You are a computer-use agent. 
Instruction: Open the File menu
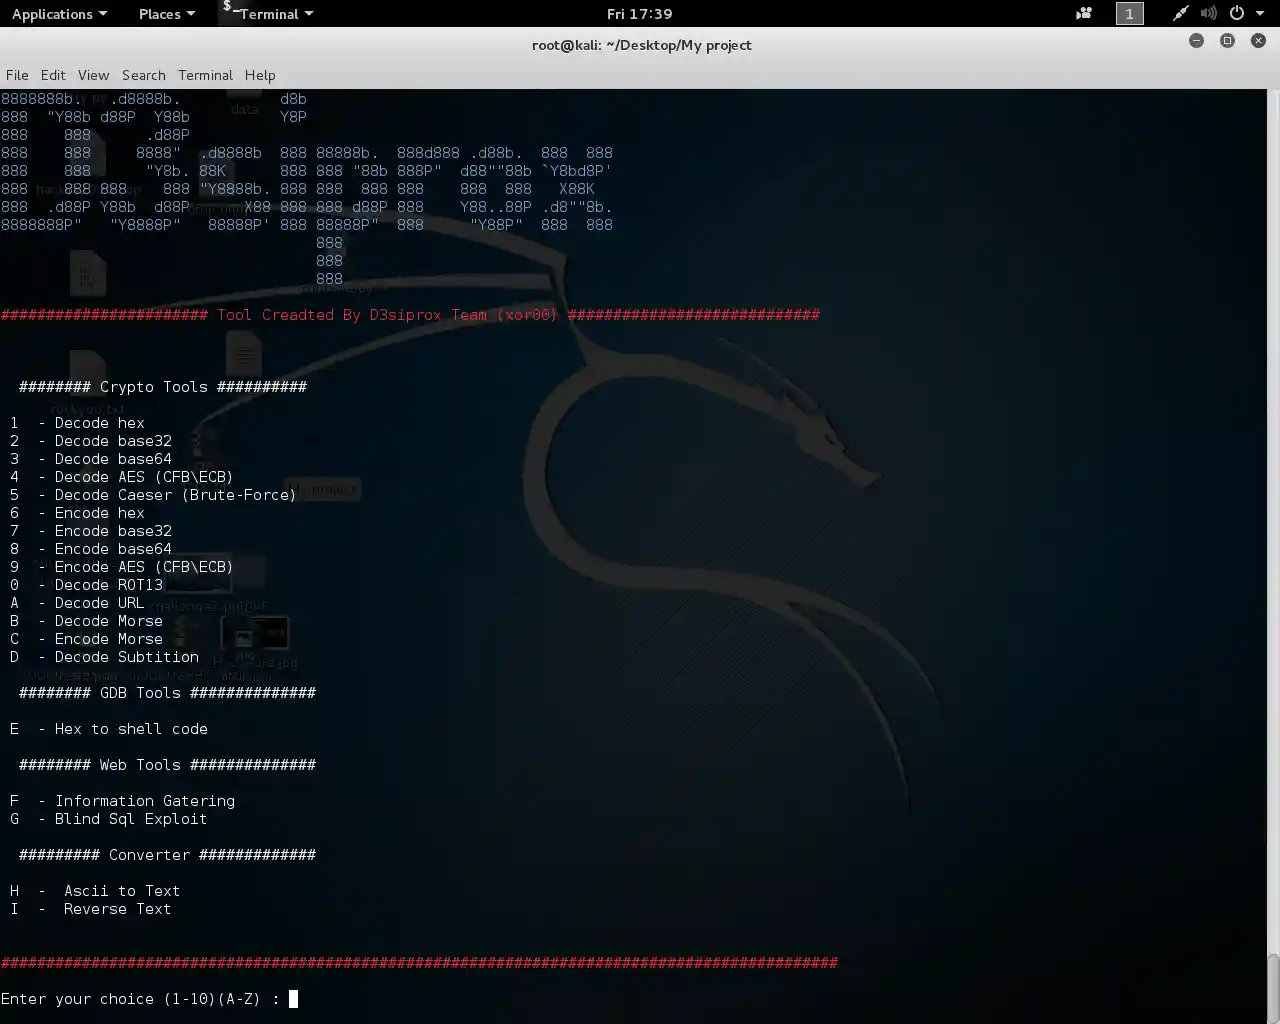17,75
